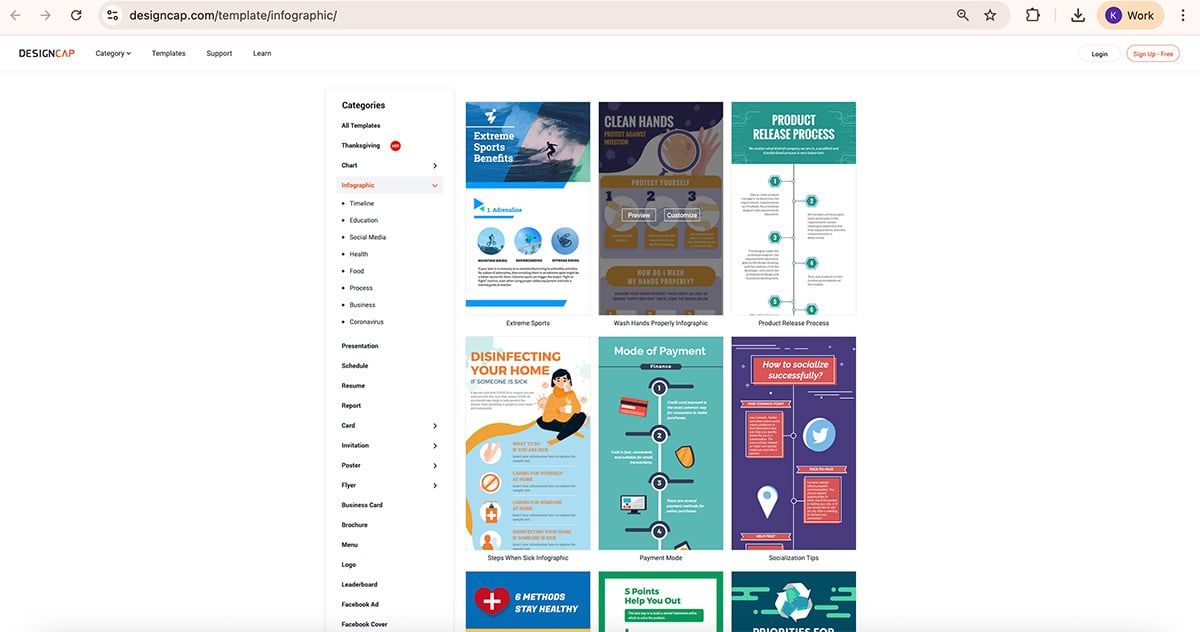The width and height of the screenshot is (1200, 632).
Task: Click the Login button
Action: [x=1099, y=53]
